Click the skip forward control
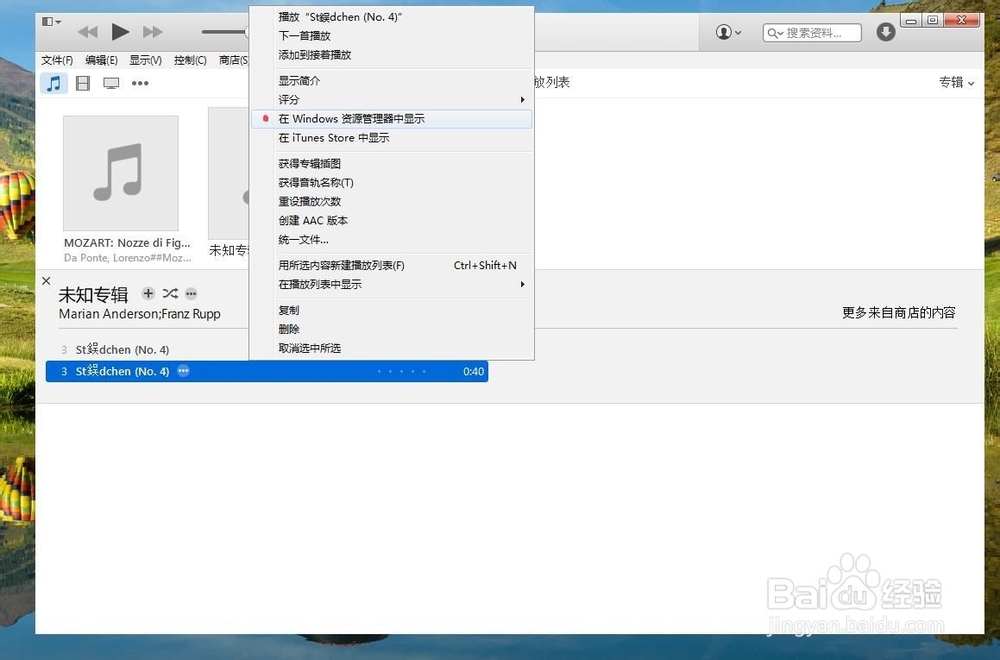This screenshot has width=1000, height=660. coord(152,31)
